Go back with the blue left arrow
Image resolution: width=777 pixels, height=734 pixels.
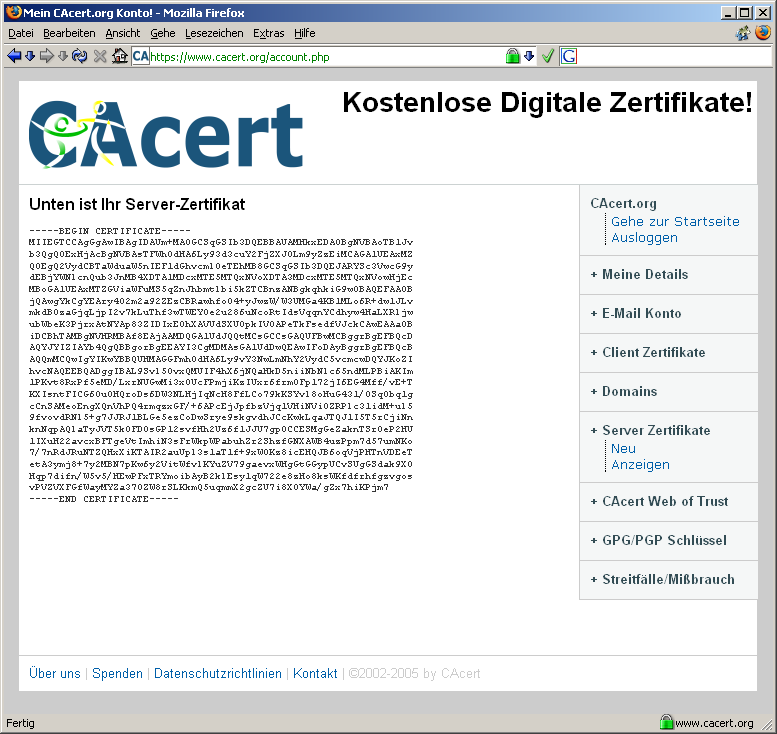tap(14, 56)
